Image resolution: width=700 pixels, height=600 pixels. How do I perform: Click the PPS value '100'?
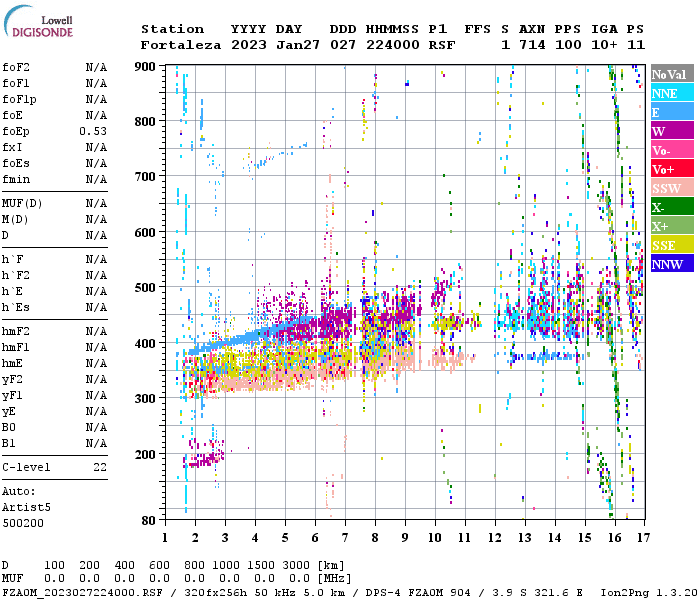568,45
